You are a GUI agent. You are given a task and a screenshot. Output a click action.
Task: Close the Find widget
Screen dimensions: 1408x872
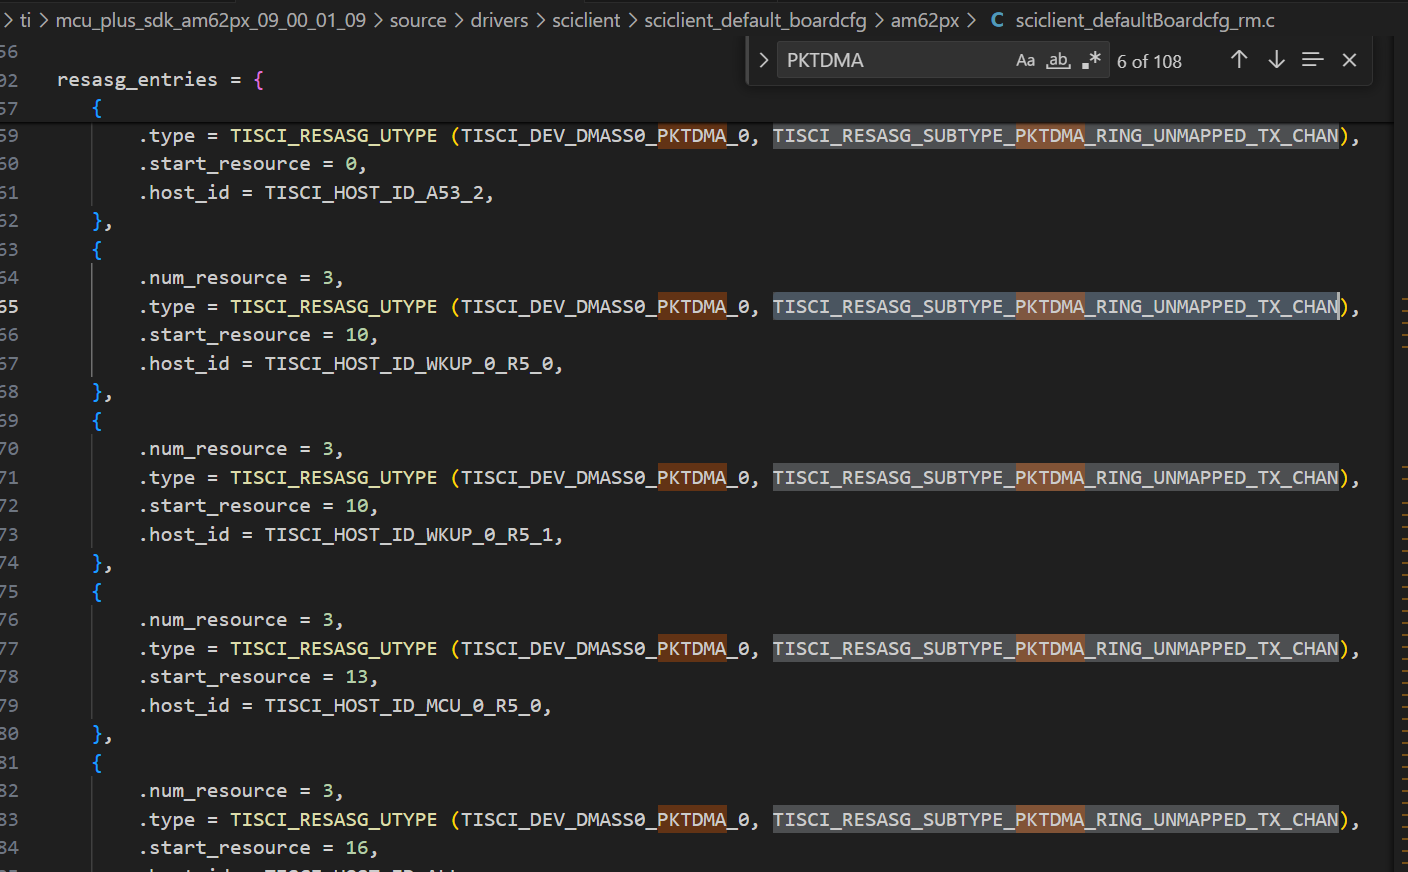(x=1349, y=60)
